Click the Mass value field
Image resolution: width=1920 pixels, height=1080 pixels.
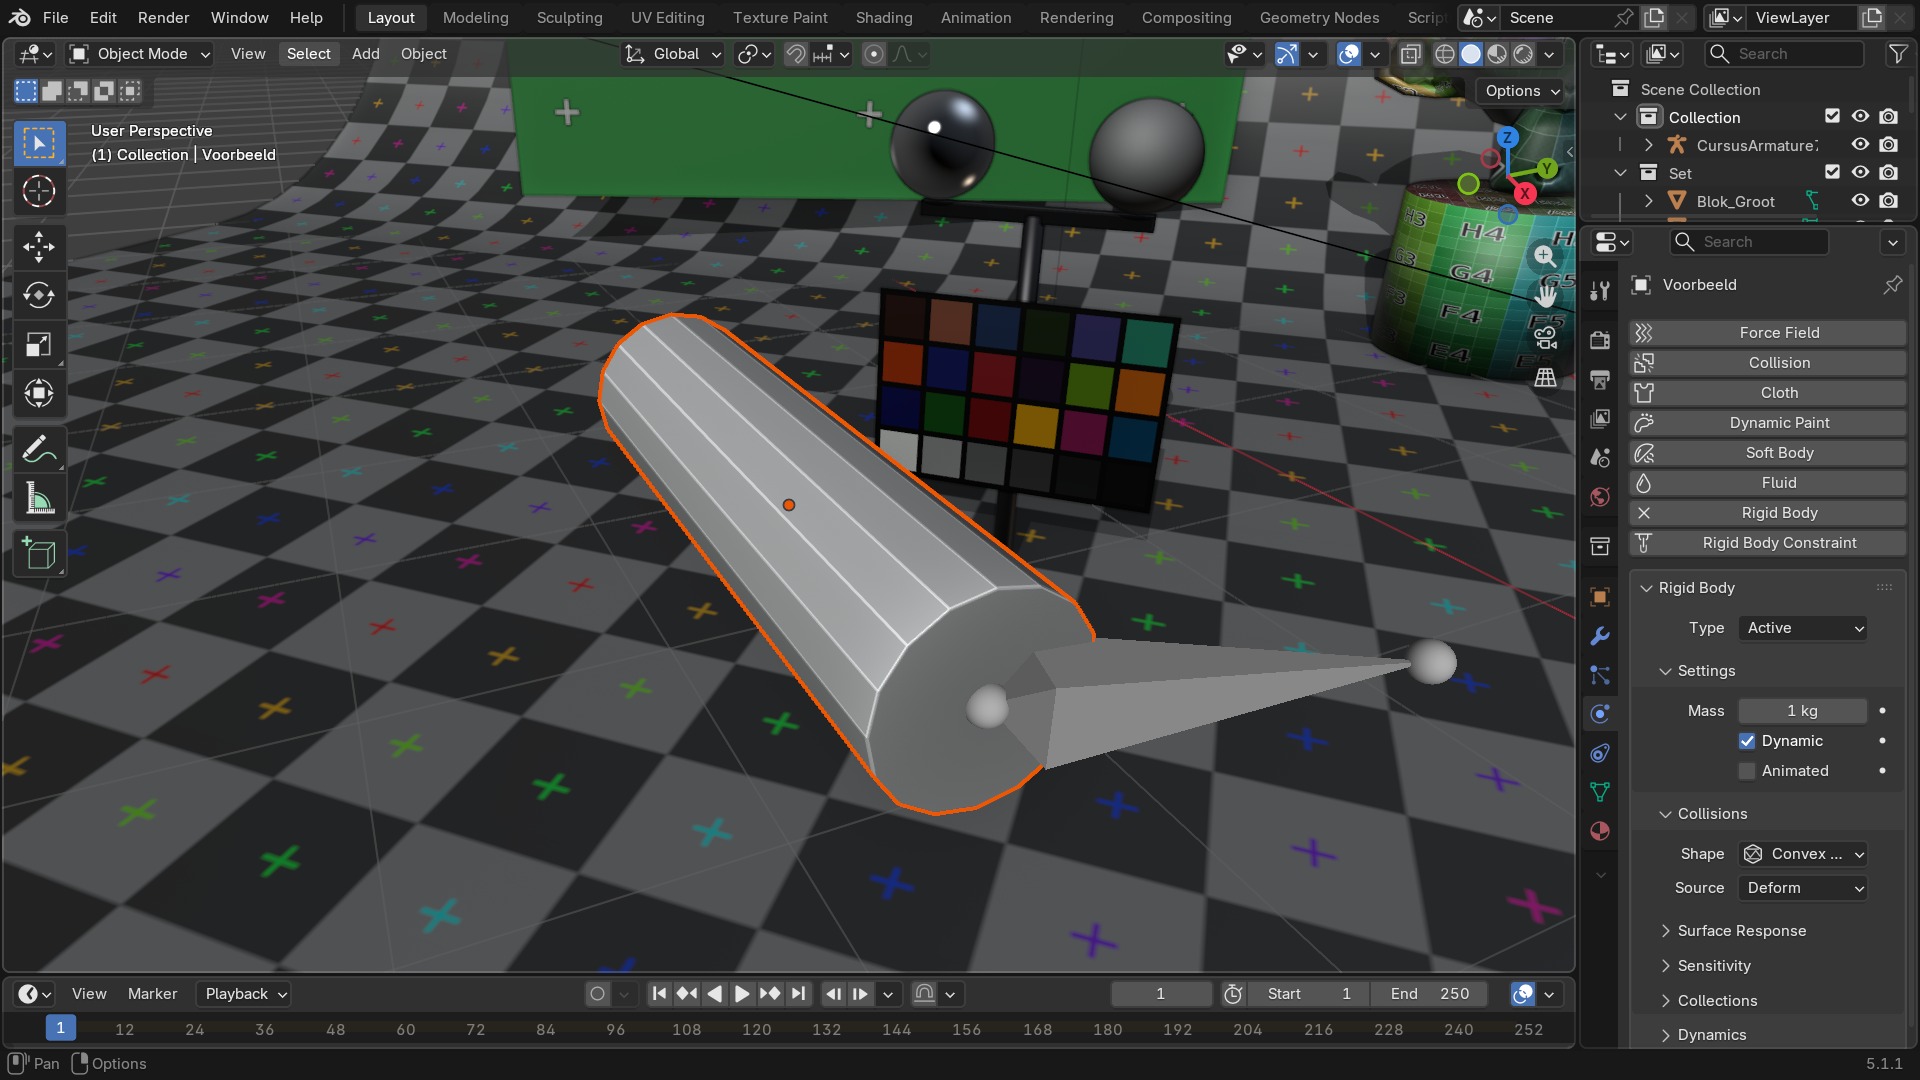click(1803, 711)
